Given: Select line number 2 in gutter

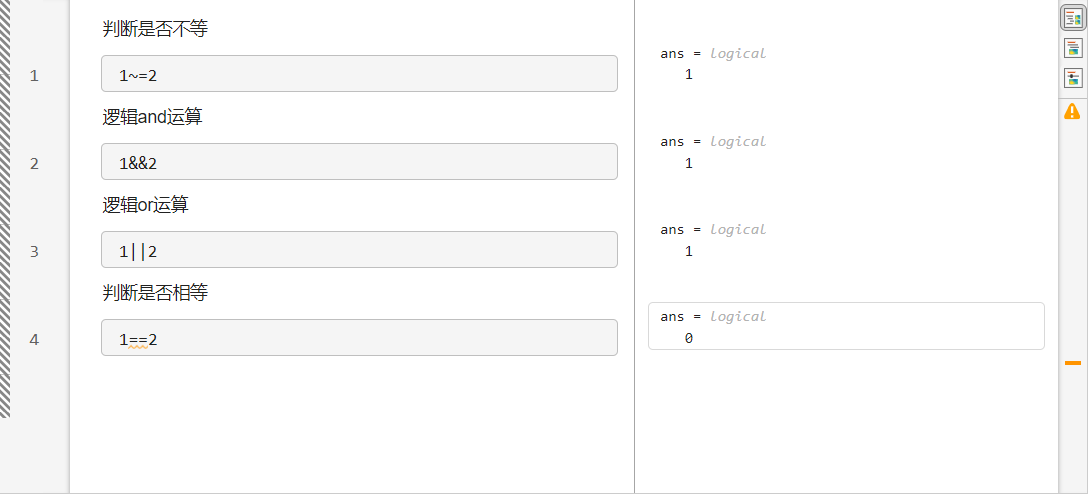Looking at the screenshot, I should (34, 163).
